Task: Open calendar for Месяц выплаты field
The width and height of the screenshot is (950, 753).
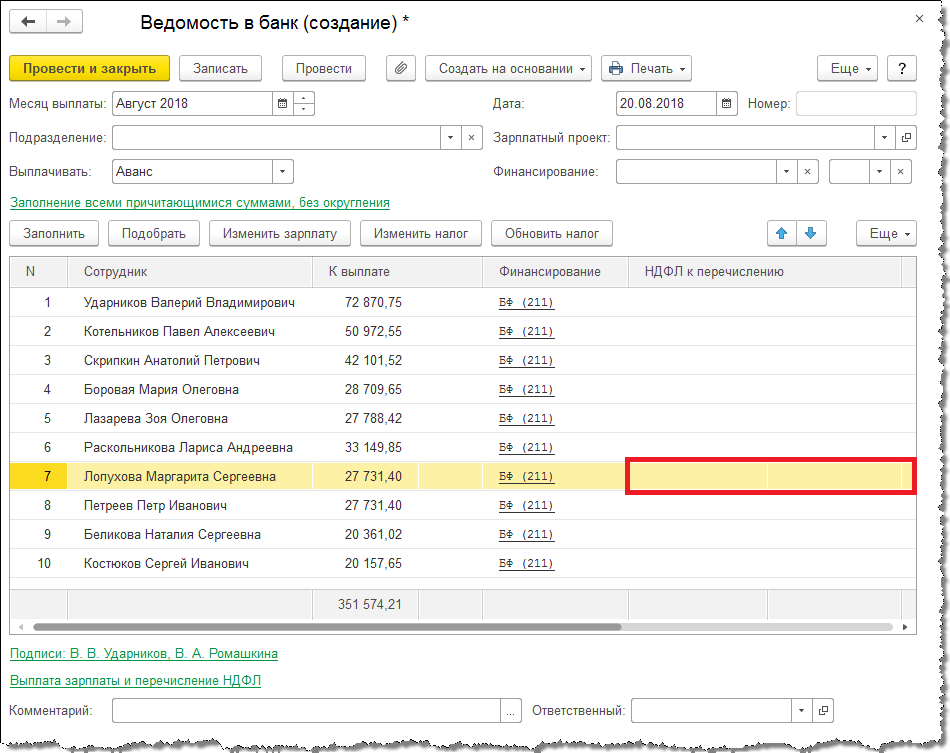Action: point(282,104)
